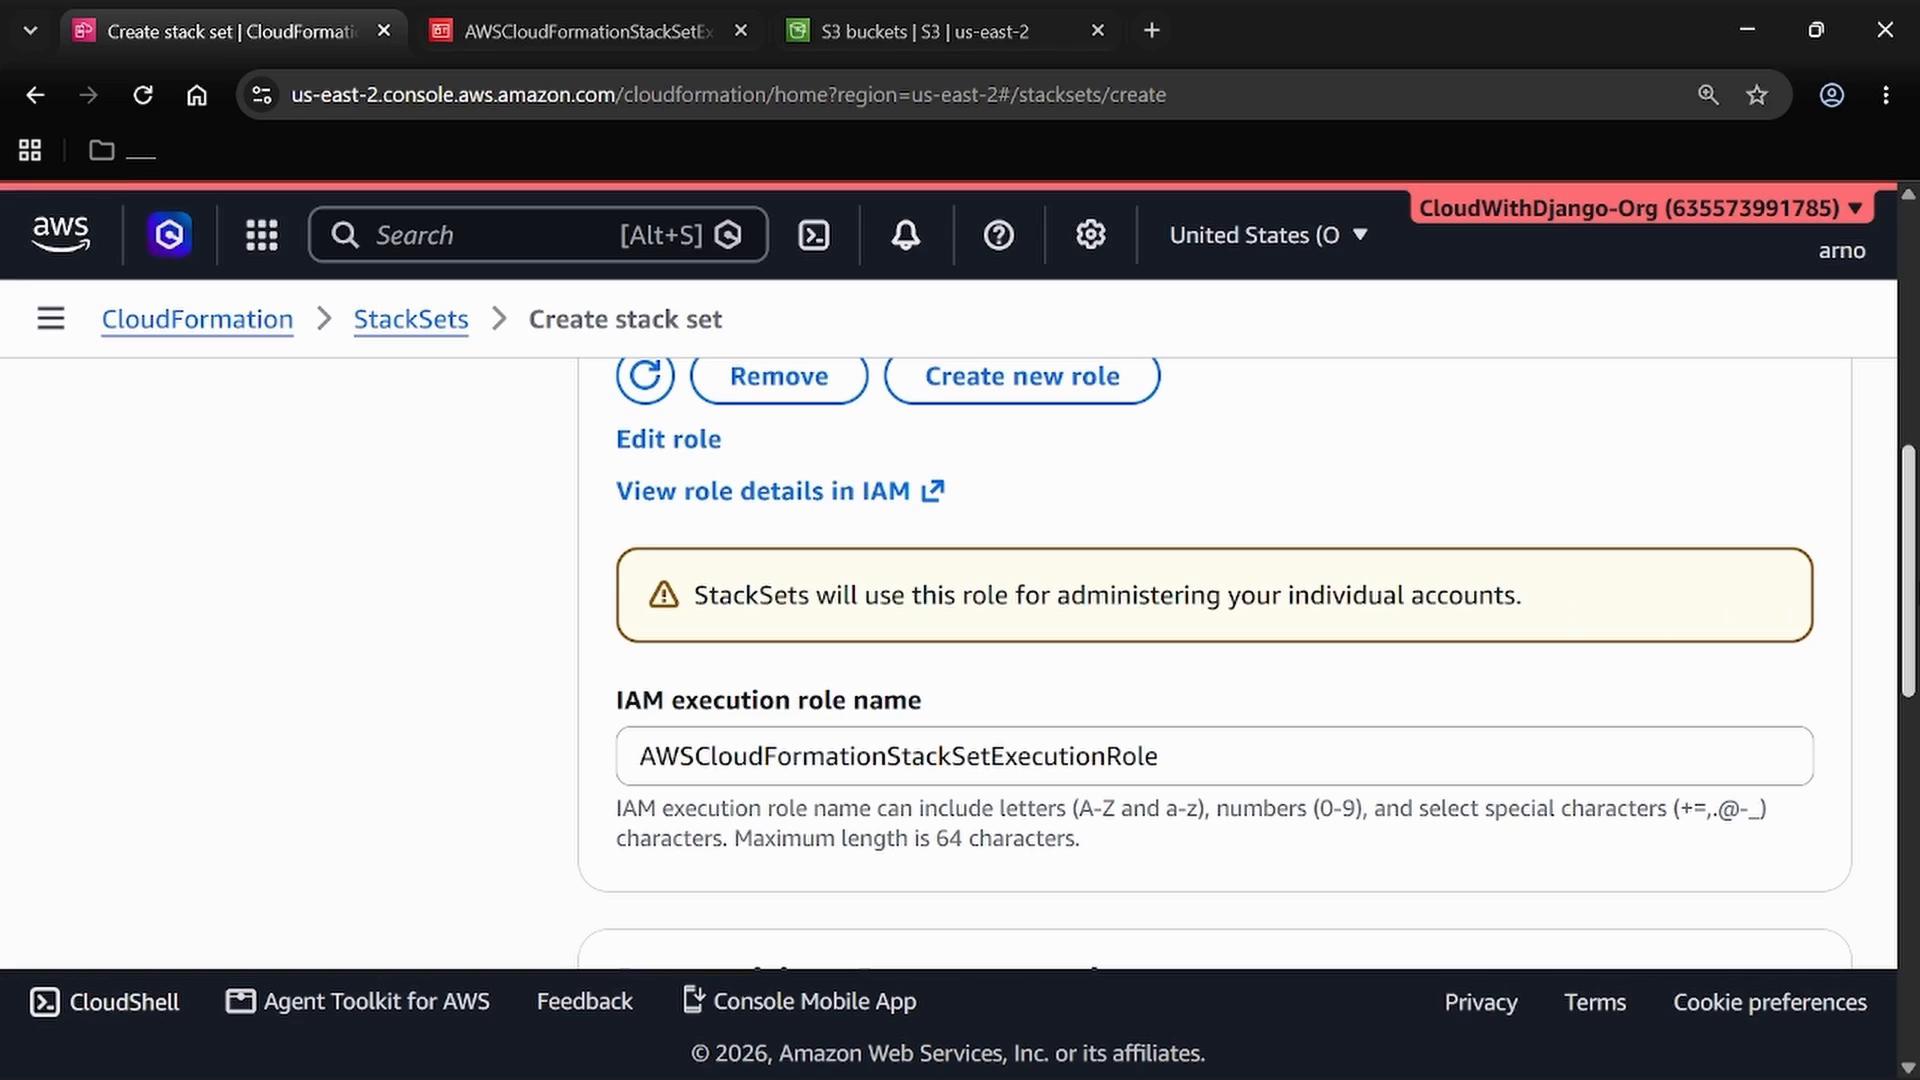The height and width of the screenshot is (1080, 1920).
Task: Open the Amazon Q assistant icon
Action: tap(169, 235)
